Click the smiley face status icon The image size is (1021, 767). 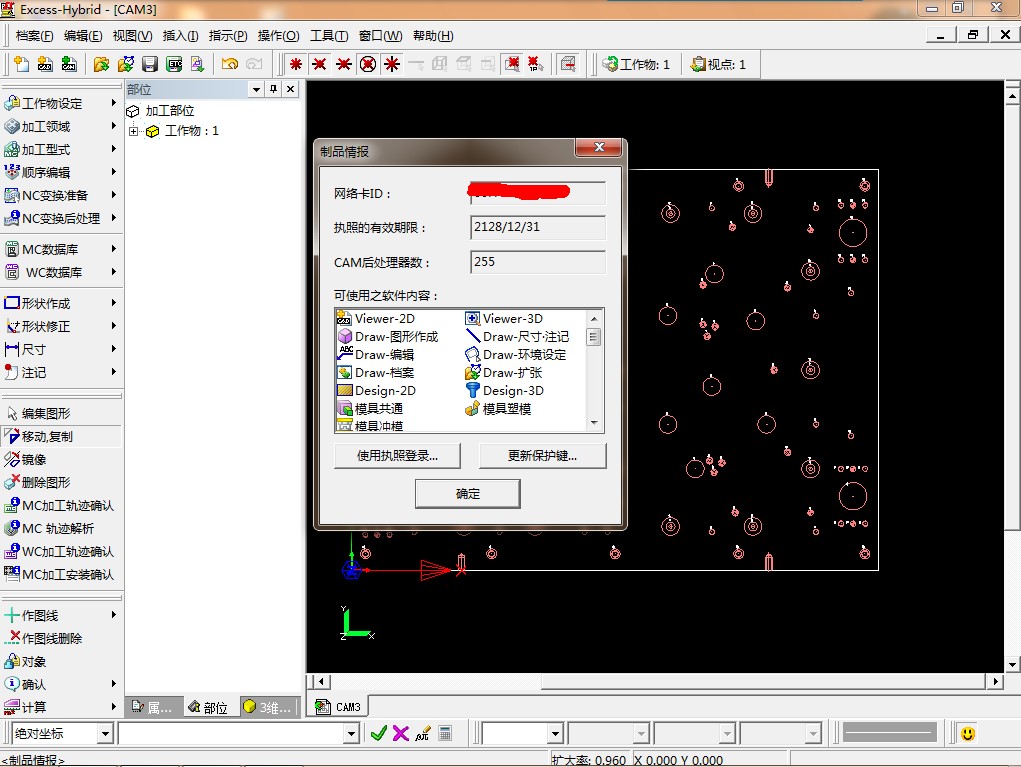point(968,734)
